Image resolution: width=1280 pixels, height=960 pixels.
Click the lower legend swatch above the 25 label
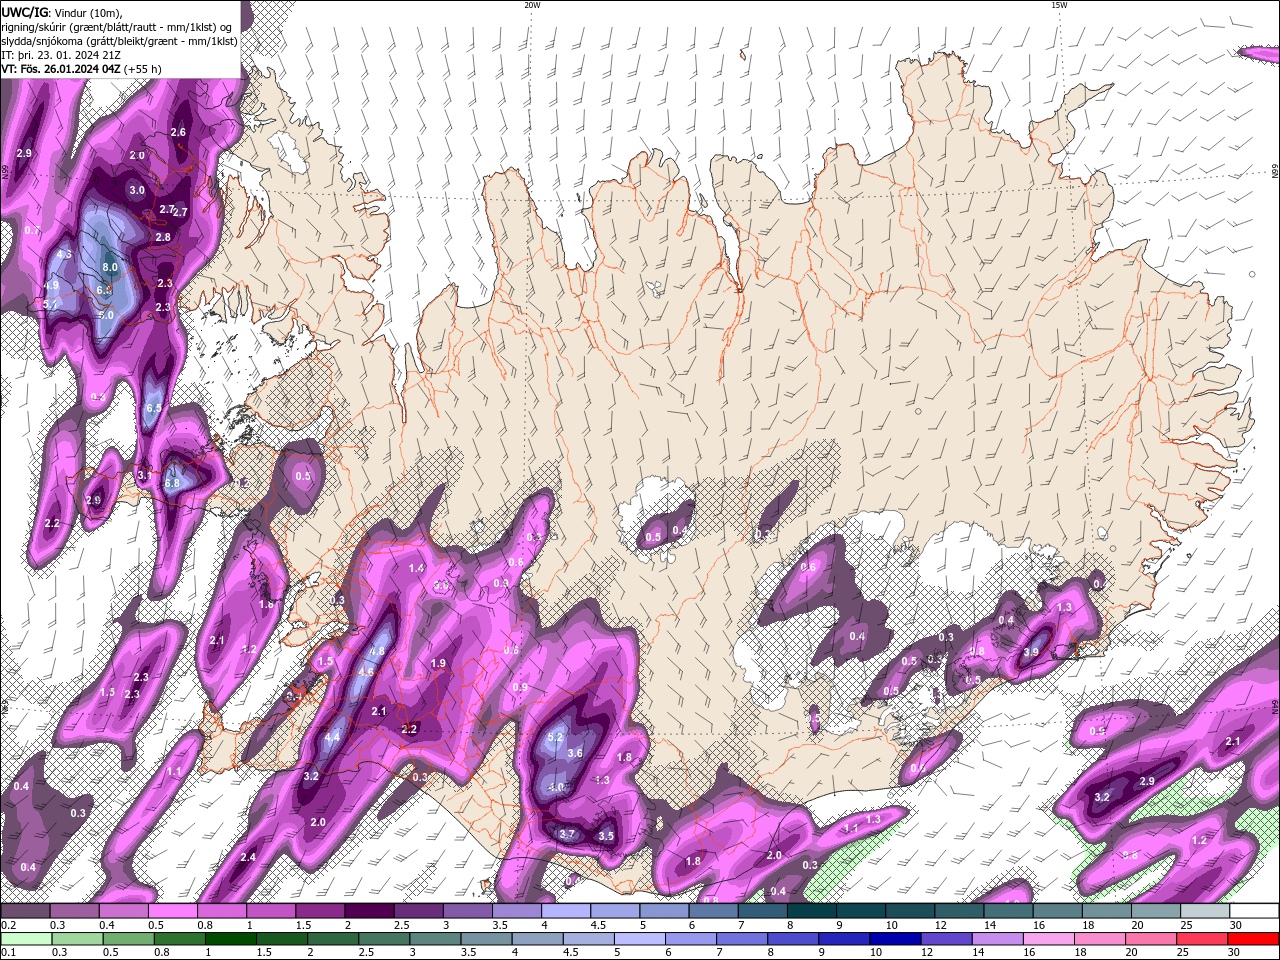1203,939
